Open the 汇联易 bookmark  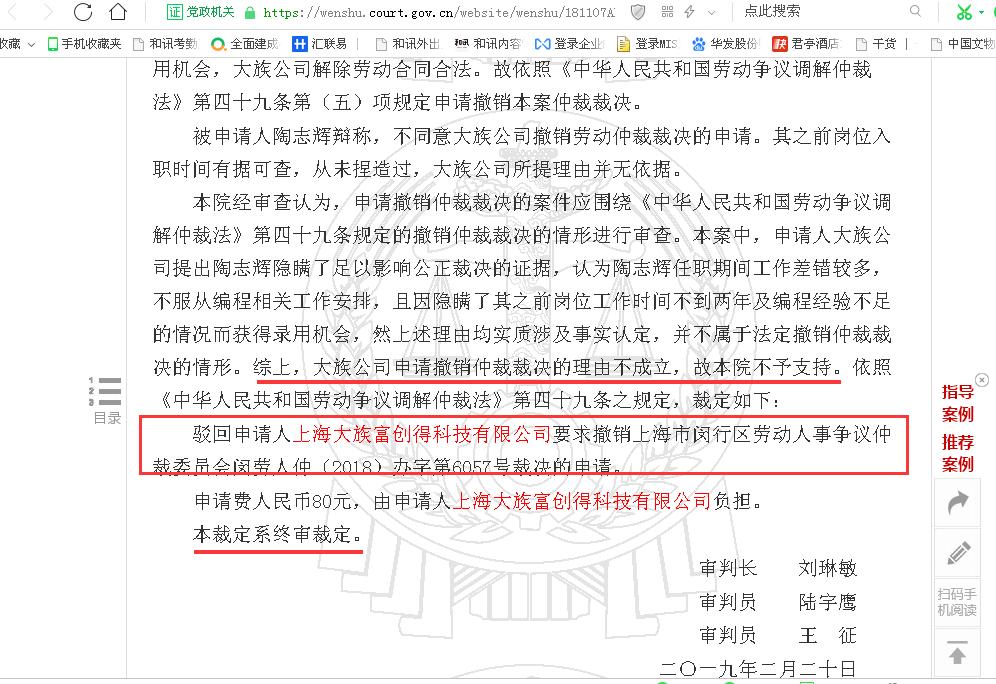coord(320,44)
